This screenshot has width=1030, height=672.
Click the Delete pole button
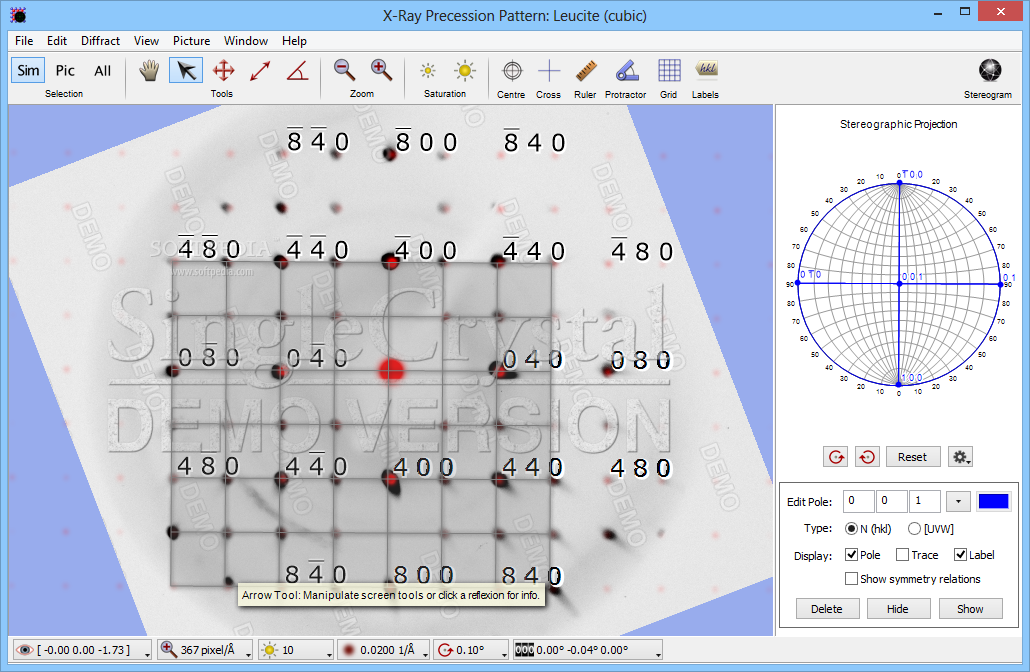826,609
